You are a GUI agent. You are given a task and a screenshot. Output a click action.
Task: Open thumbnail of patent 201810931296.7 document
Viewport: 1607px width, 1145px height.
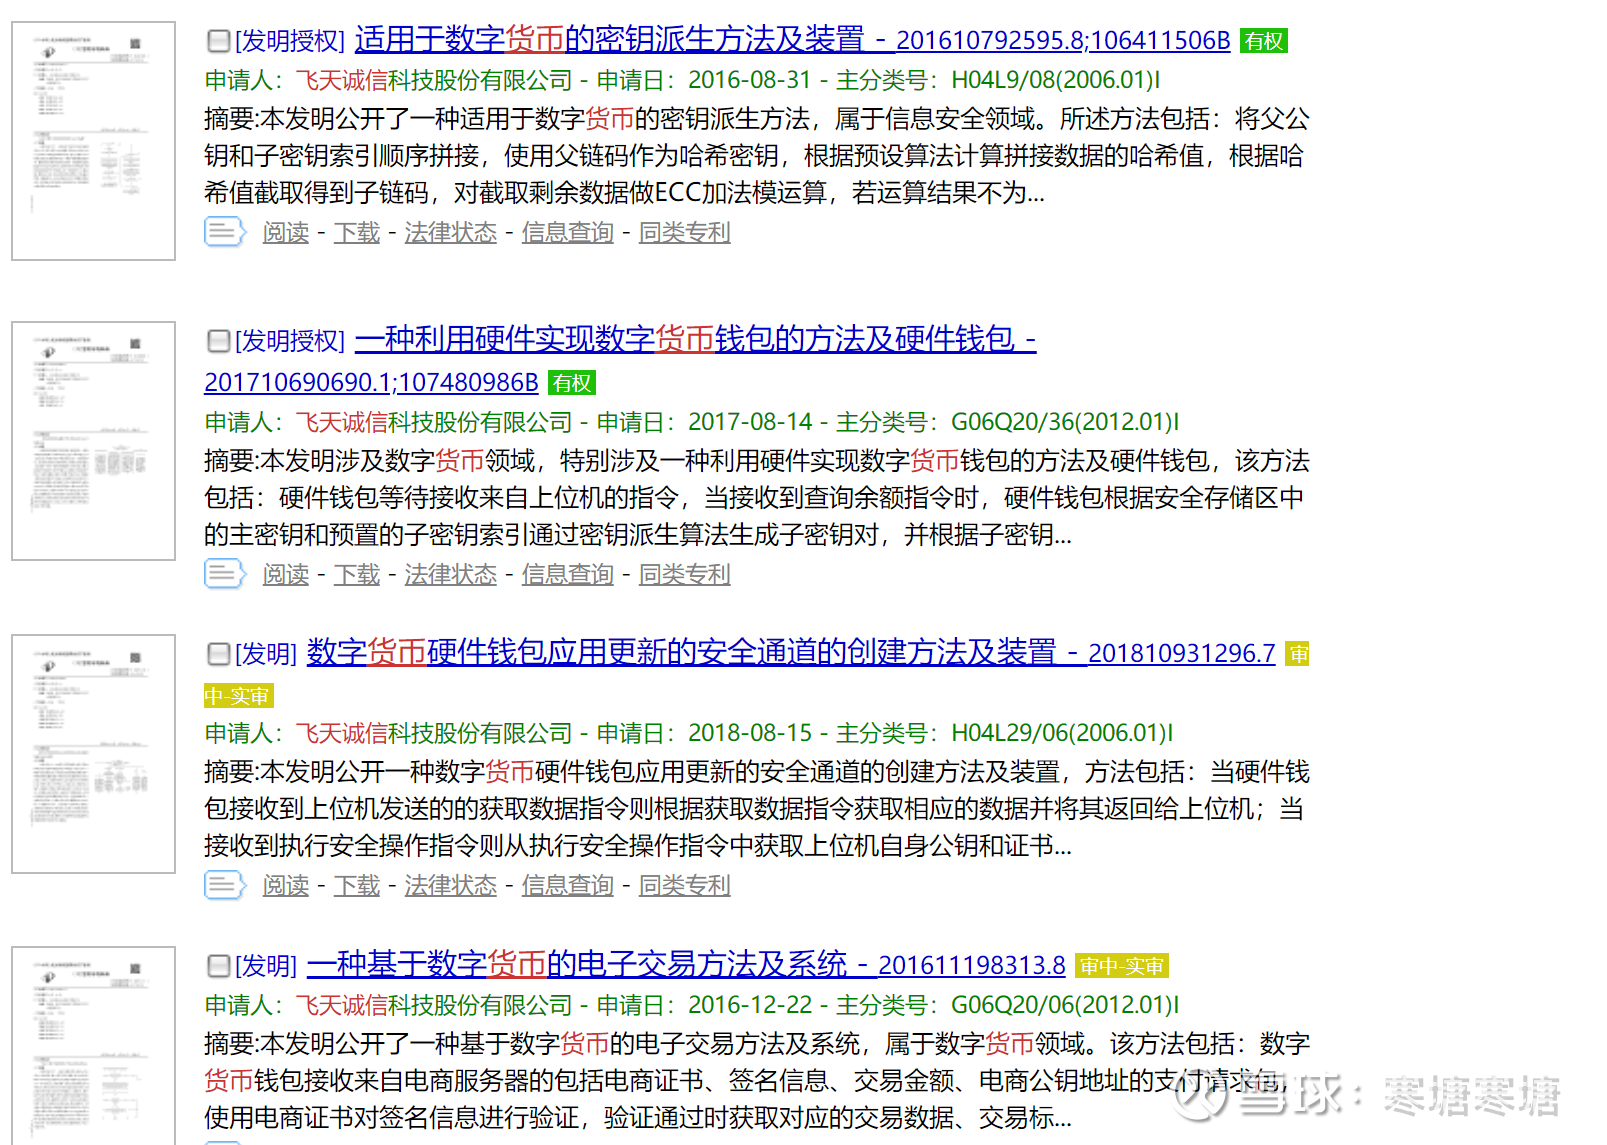tap(93, 754)
